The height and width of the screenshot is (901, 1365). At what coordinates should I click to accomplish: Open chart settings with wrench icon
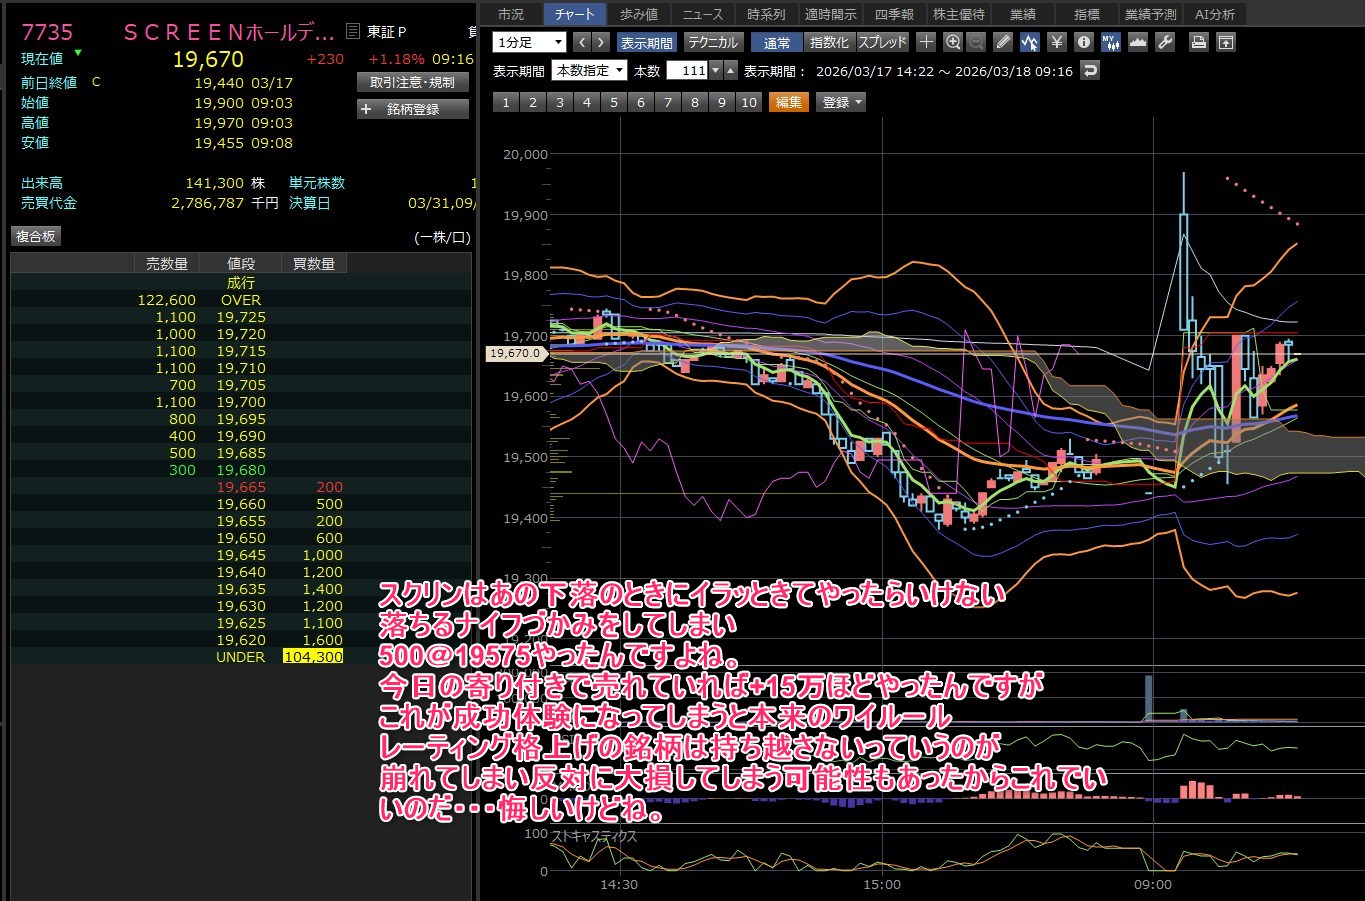tap(1164, 42)
